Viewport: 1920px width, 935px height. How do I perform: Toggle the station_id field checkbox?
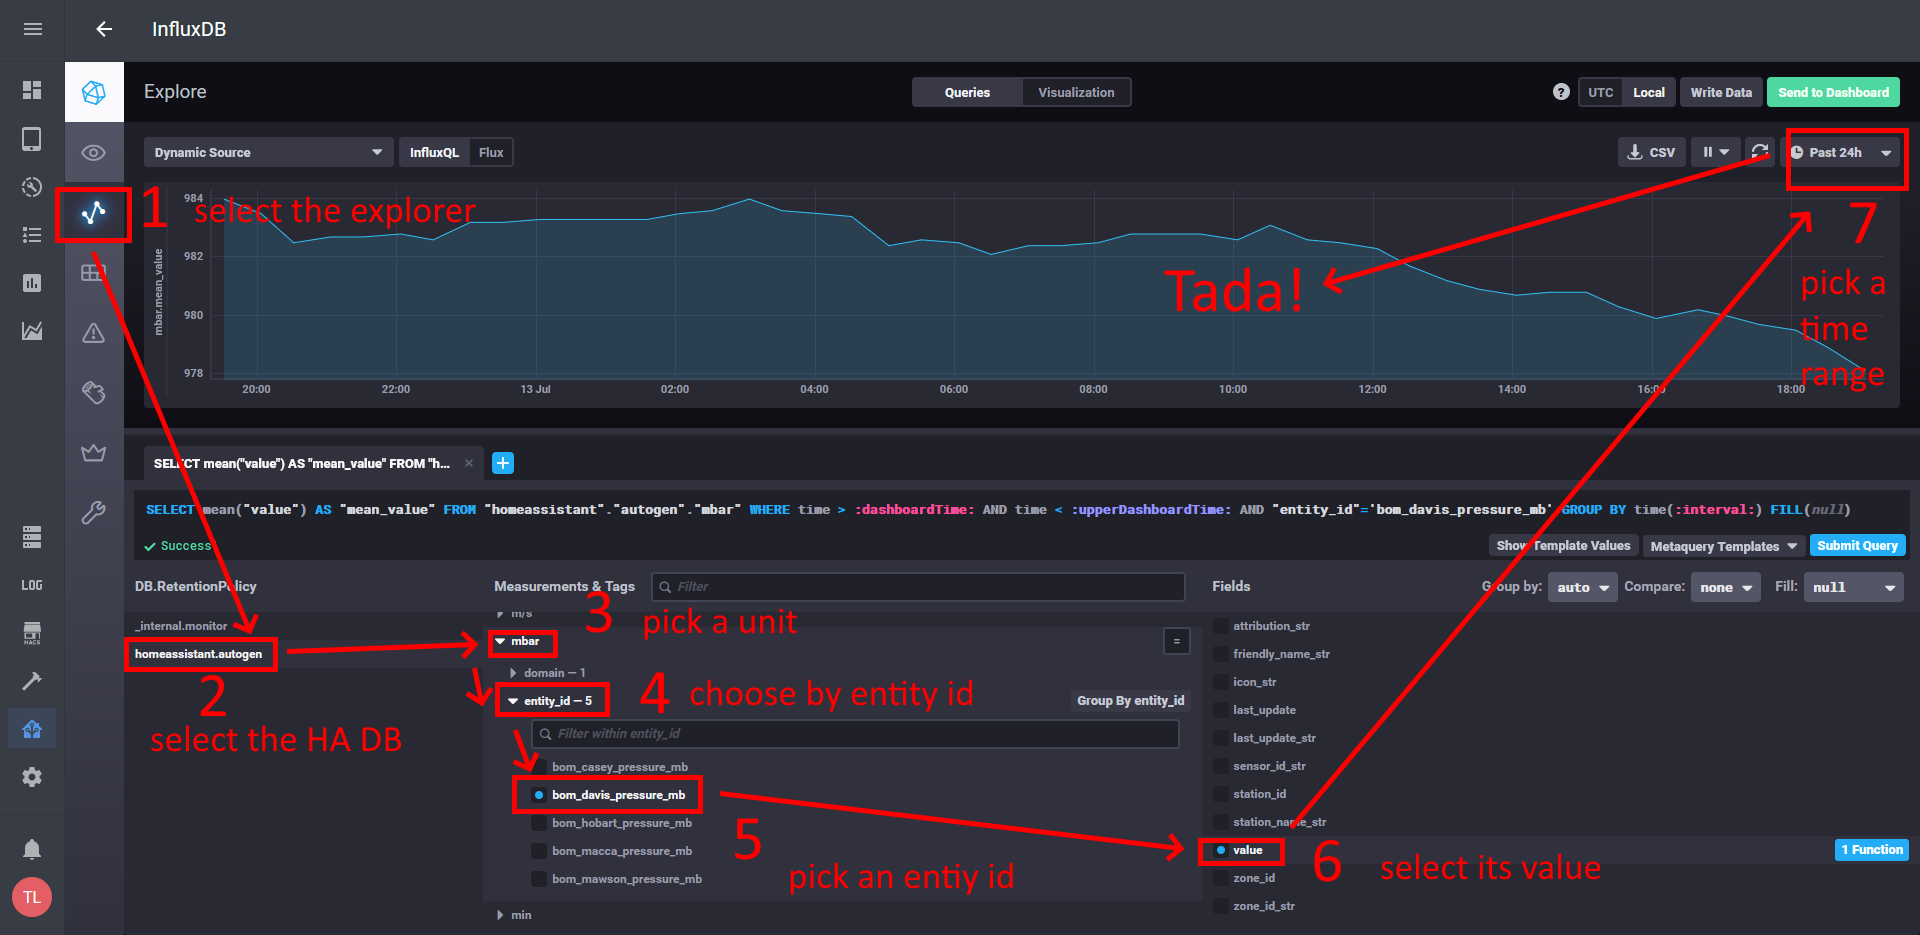[x=1221, y=794]
